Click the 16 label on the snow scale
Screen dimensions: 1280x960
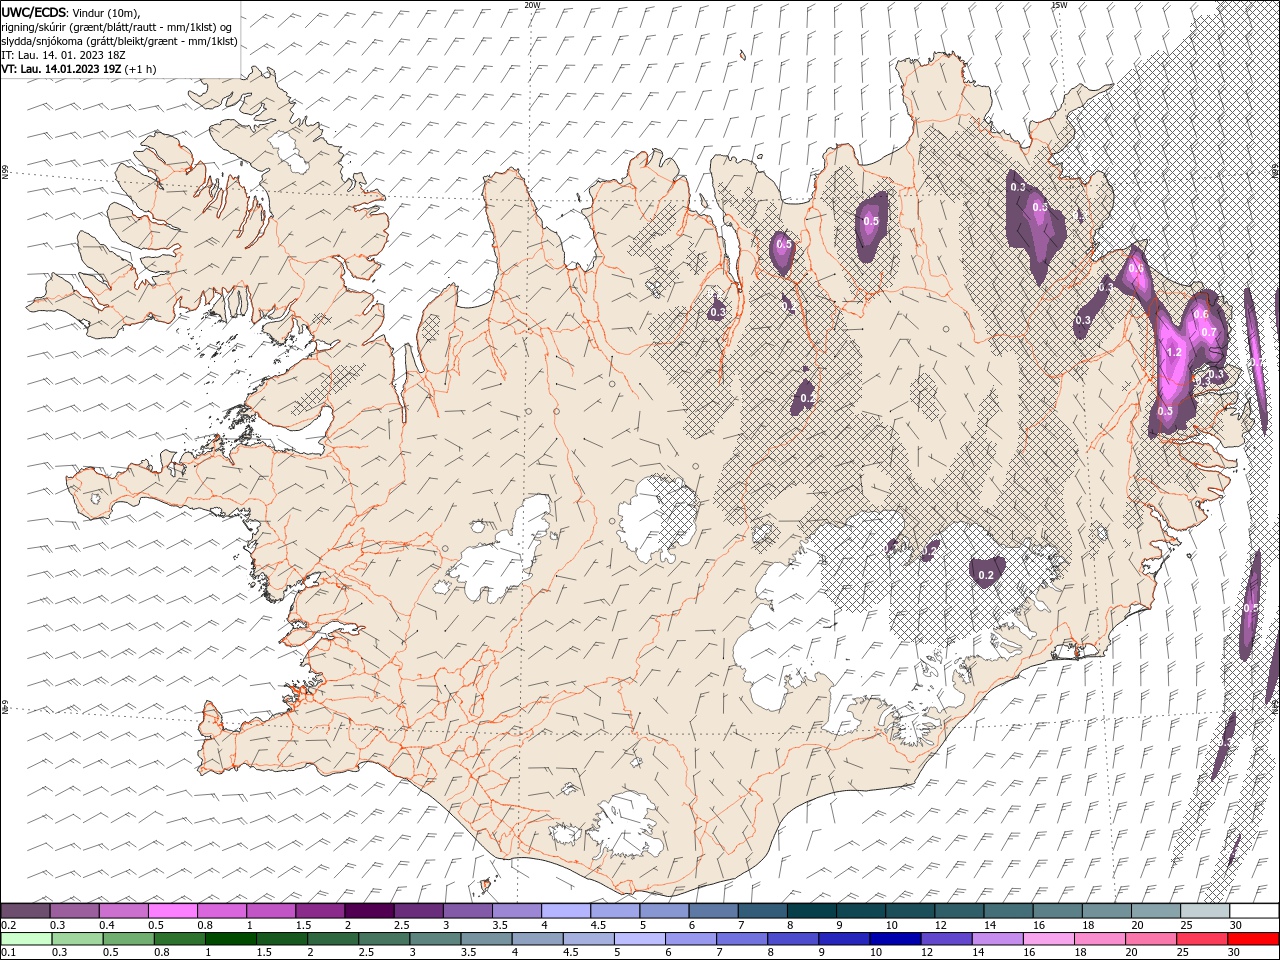point(1039,925)
